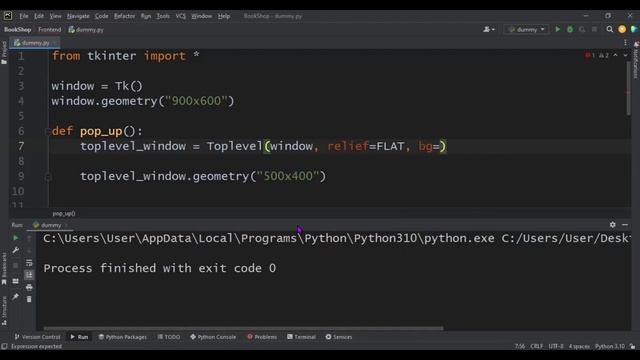
Task: Start debugging with the green bug icon
Action: click(570, 29)
